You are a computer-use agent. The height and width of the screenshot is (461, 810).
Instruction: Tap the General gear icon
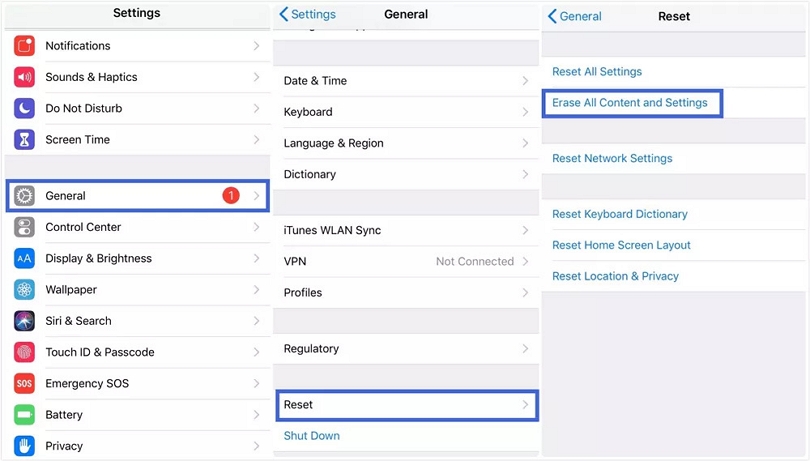(x=24, y=196)
